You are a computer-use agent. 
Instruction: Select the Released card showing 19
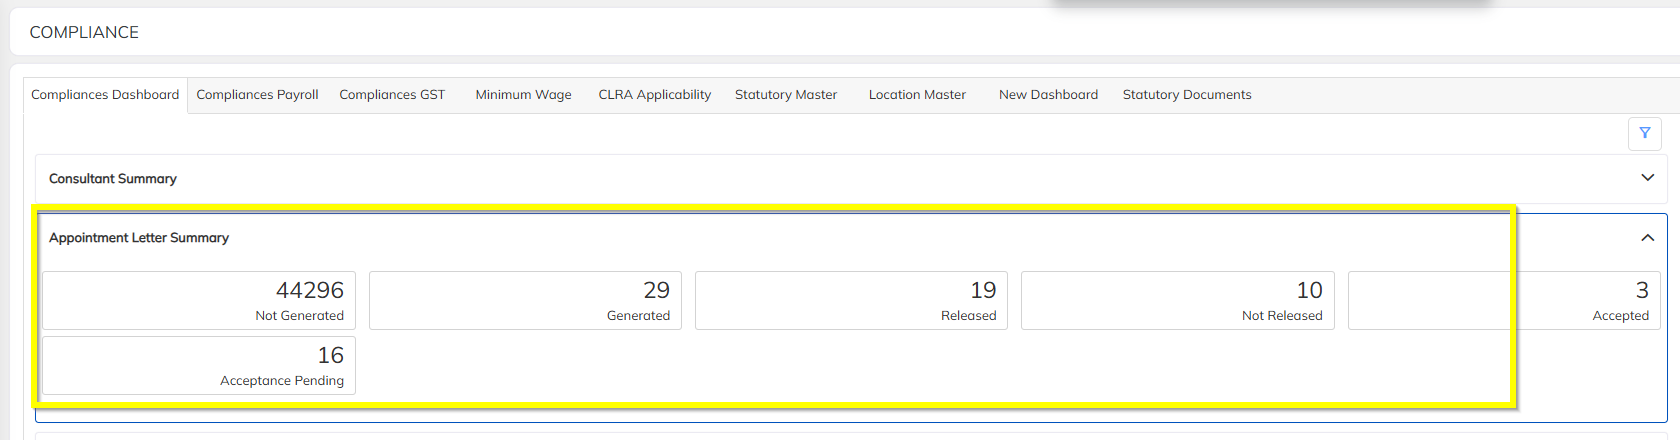[851, 301]
